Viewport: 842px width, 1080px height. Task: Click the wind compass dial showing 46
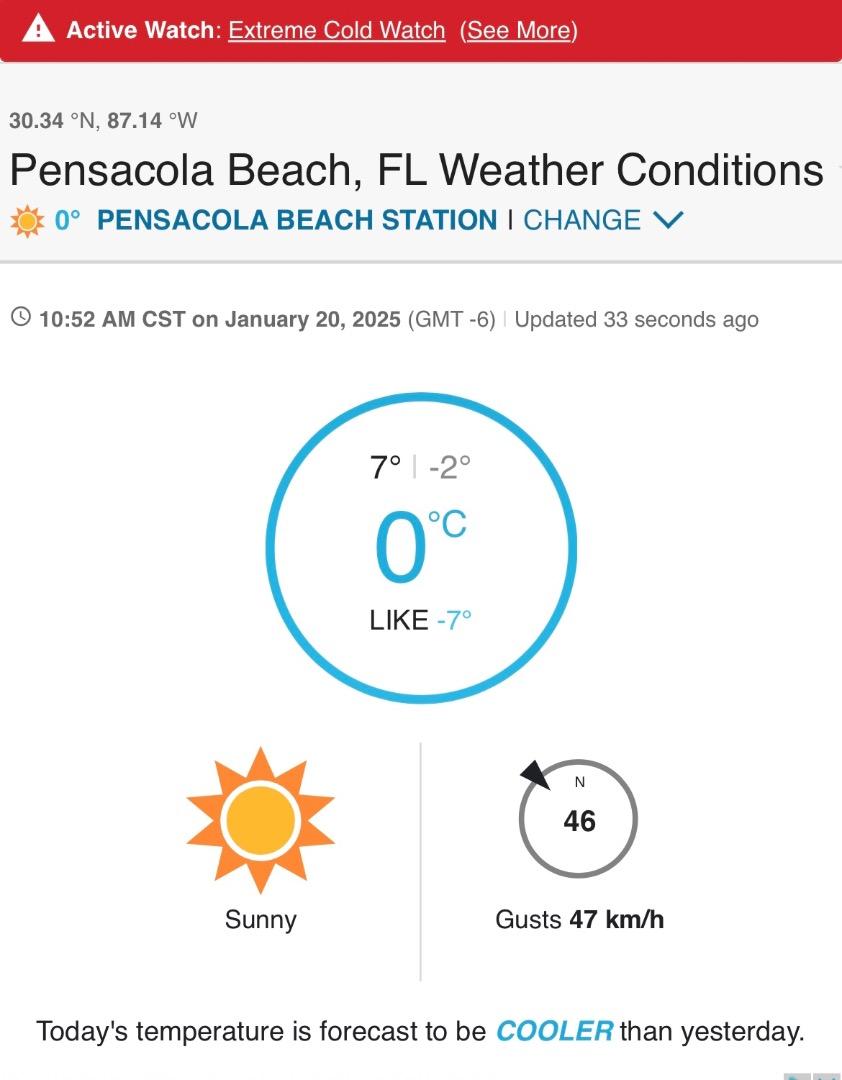point(579,818)
